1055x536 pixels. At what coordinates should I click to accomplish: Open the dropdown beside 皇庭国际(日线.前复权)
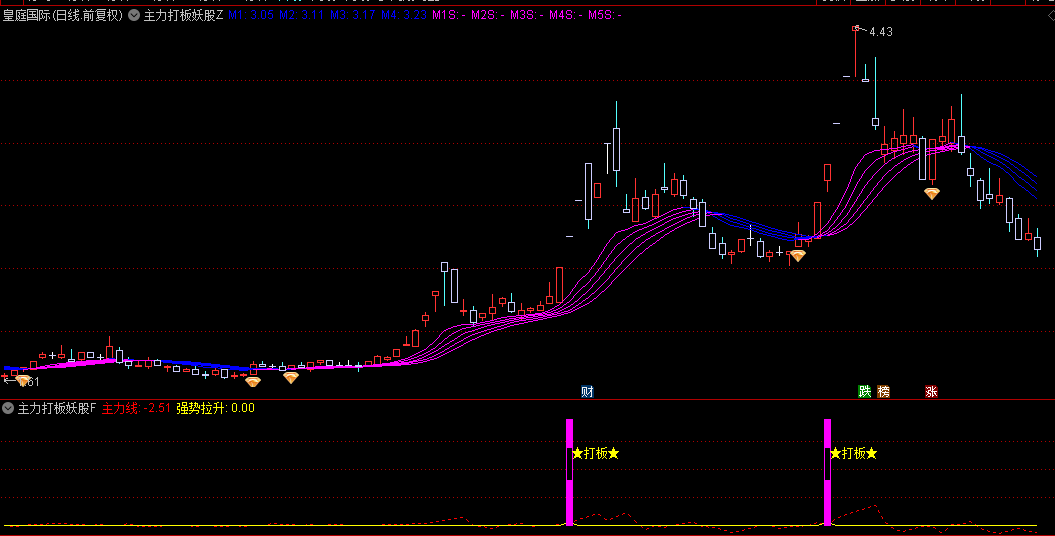[x=134, y=15]
